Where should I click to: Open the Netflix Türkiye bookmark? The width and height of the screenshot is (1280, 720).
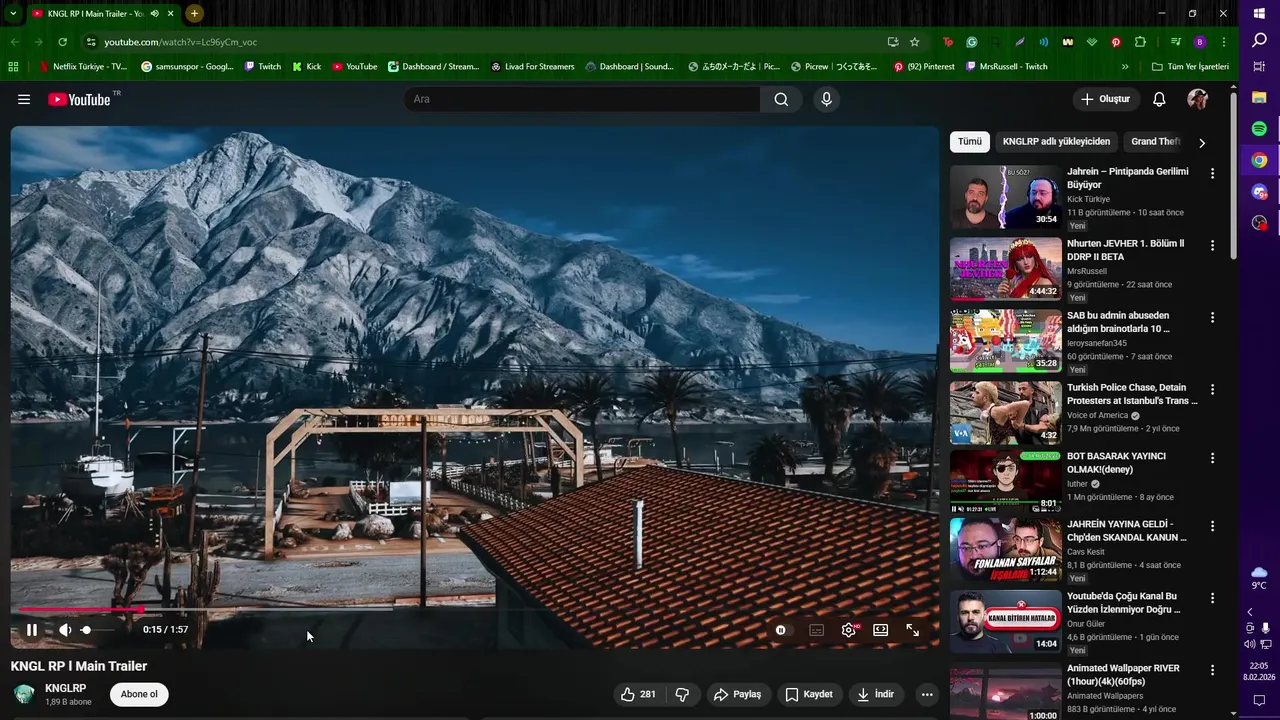click(83, 67)
